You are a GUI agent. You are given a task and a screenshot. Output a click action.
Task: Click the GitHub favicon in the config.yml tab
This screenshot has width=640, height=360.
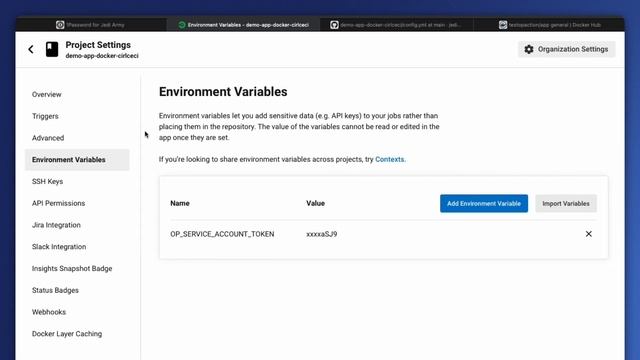[334, 25]
